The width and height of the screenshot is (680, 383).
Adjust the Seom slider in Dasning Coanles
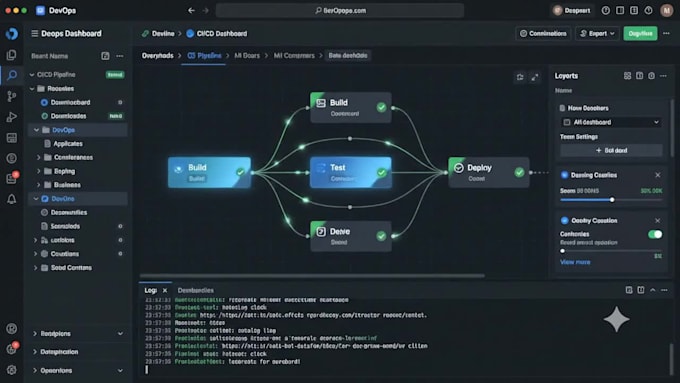click(612, 200)
